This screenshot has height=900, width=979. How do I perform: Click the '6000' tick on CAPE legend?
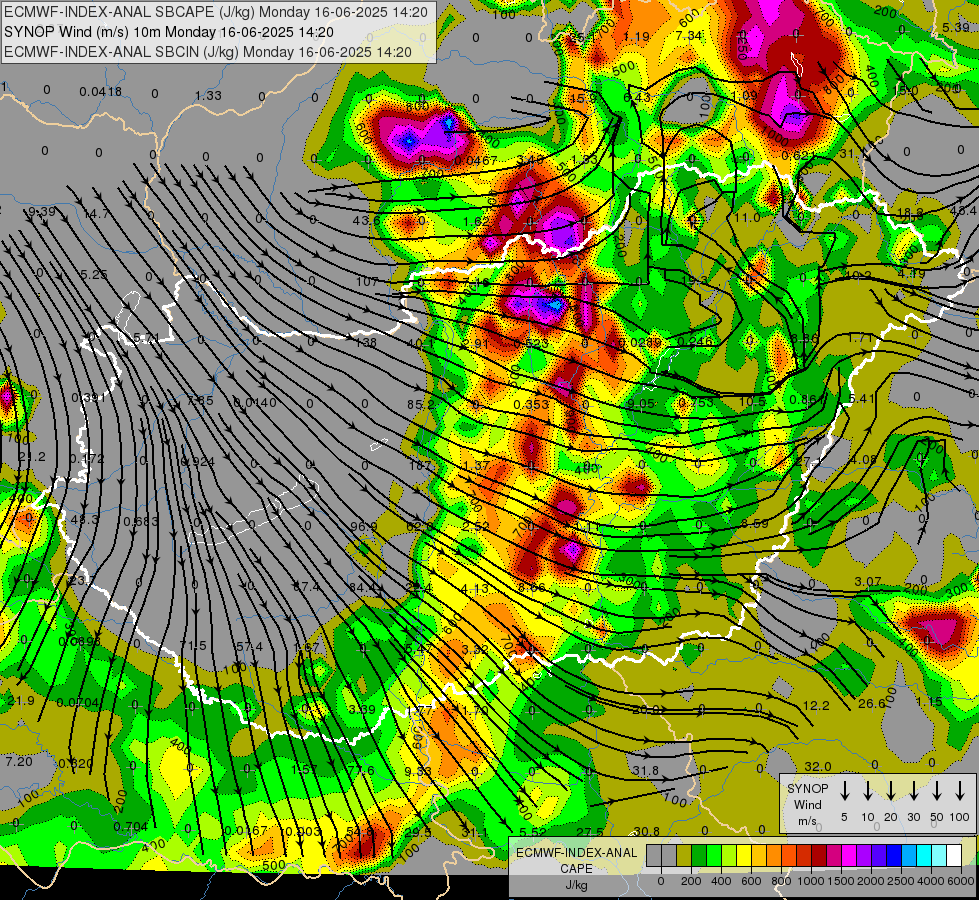click(961, 881)
